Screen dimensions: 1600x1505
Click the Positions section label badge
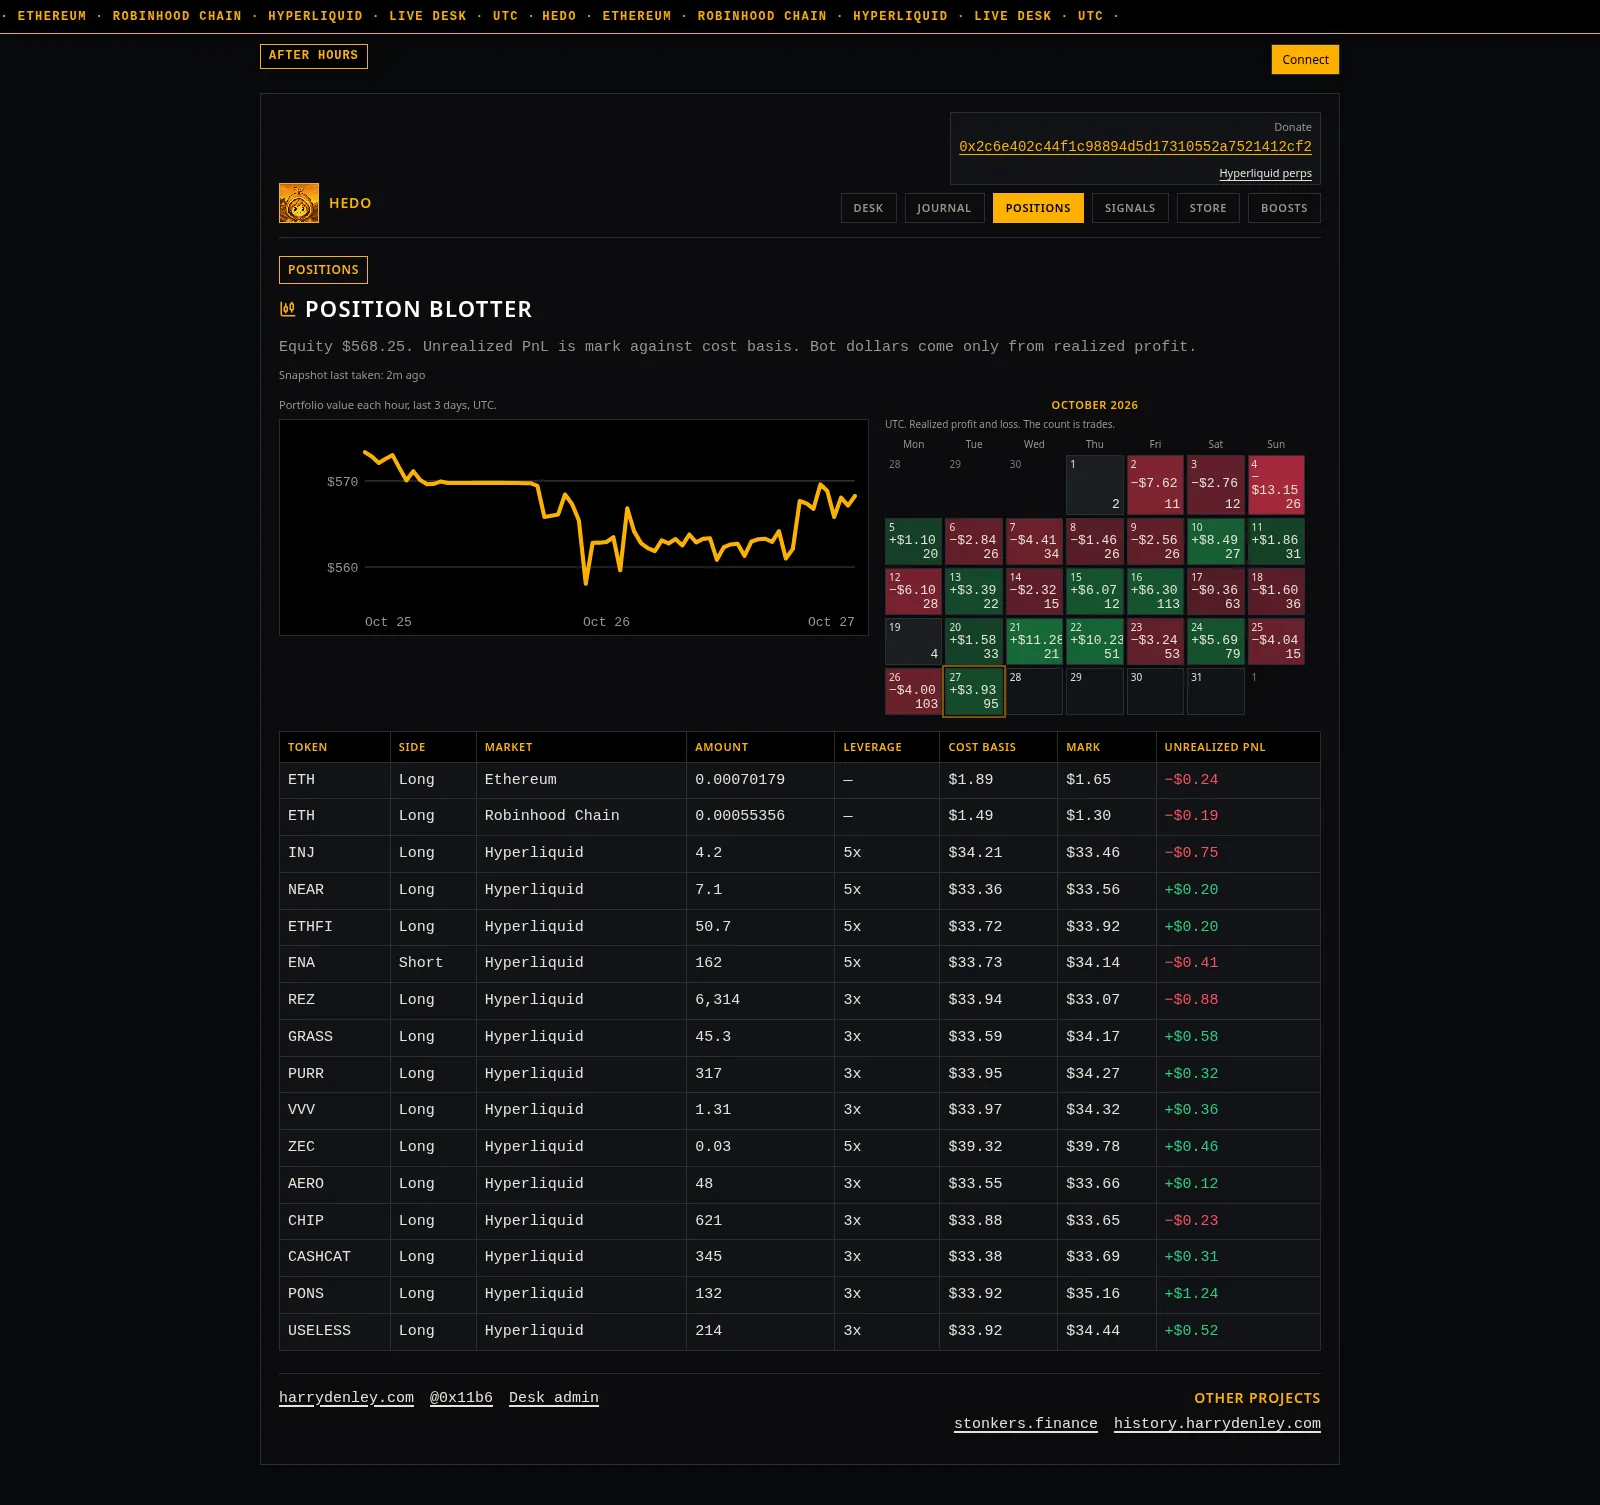tap(323, 270)
